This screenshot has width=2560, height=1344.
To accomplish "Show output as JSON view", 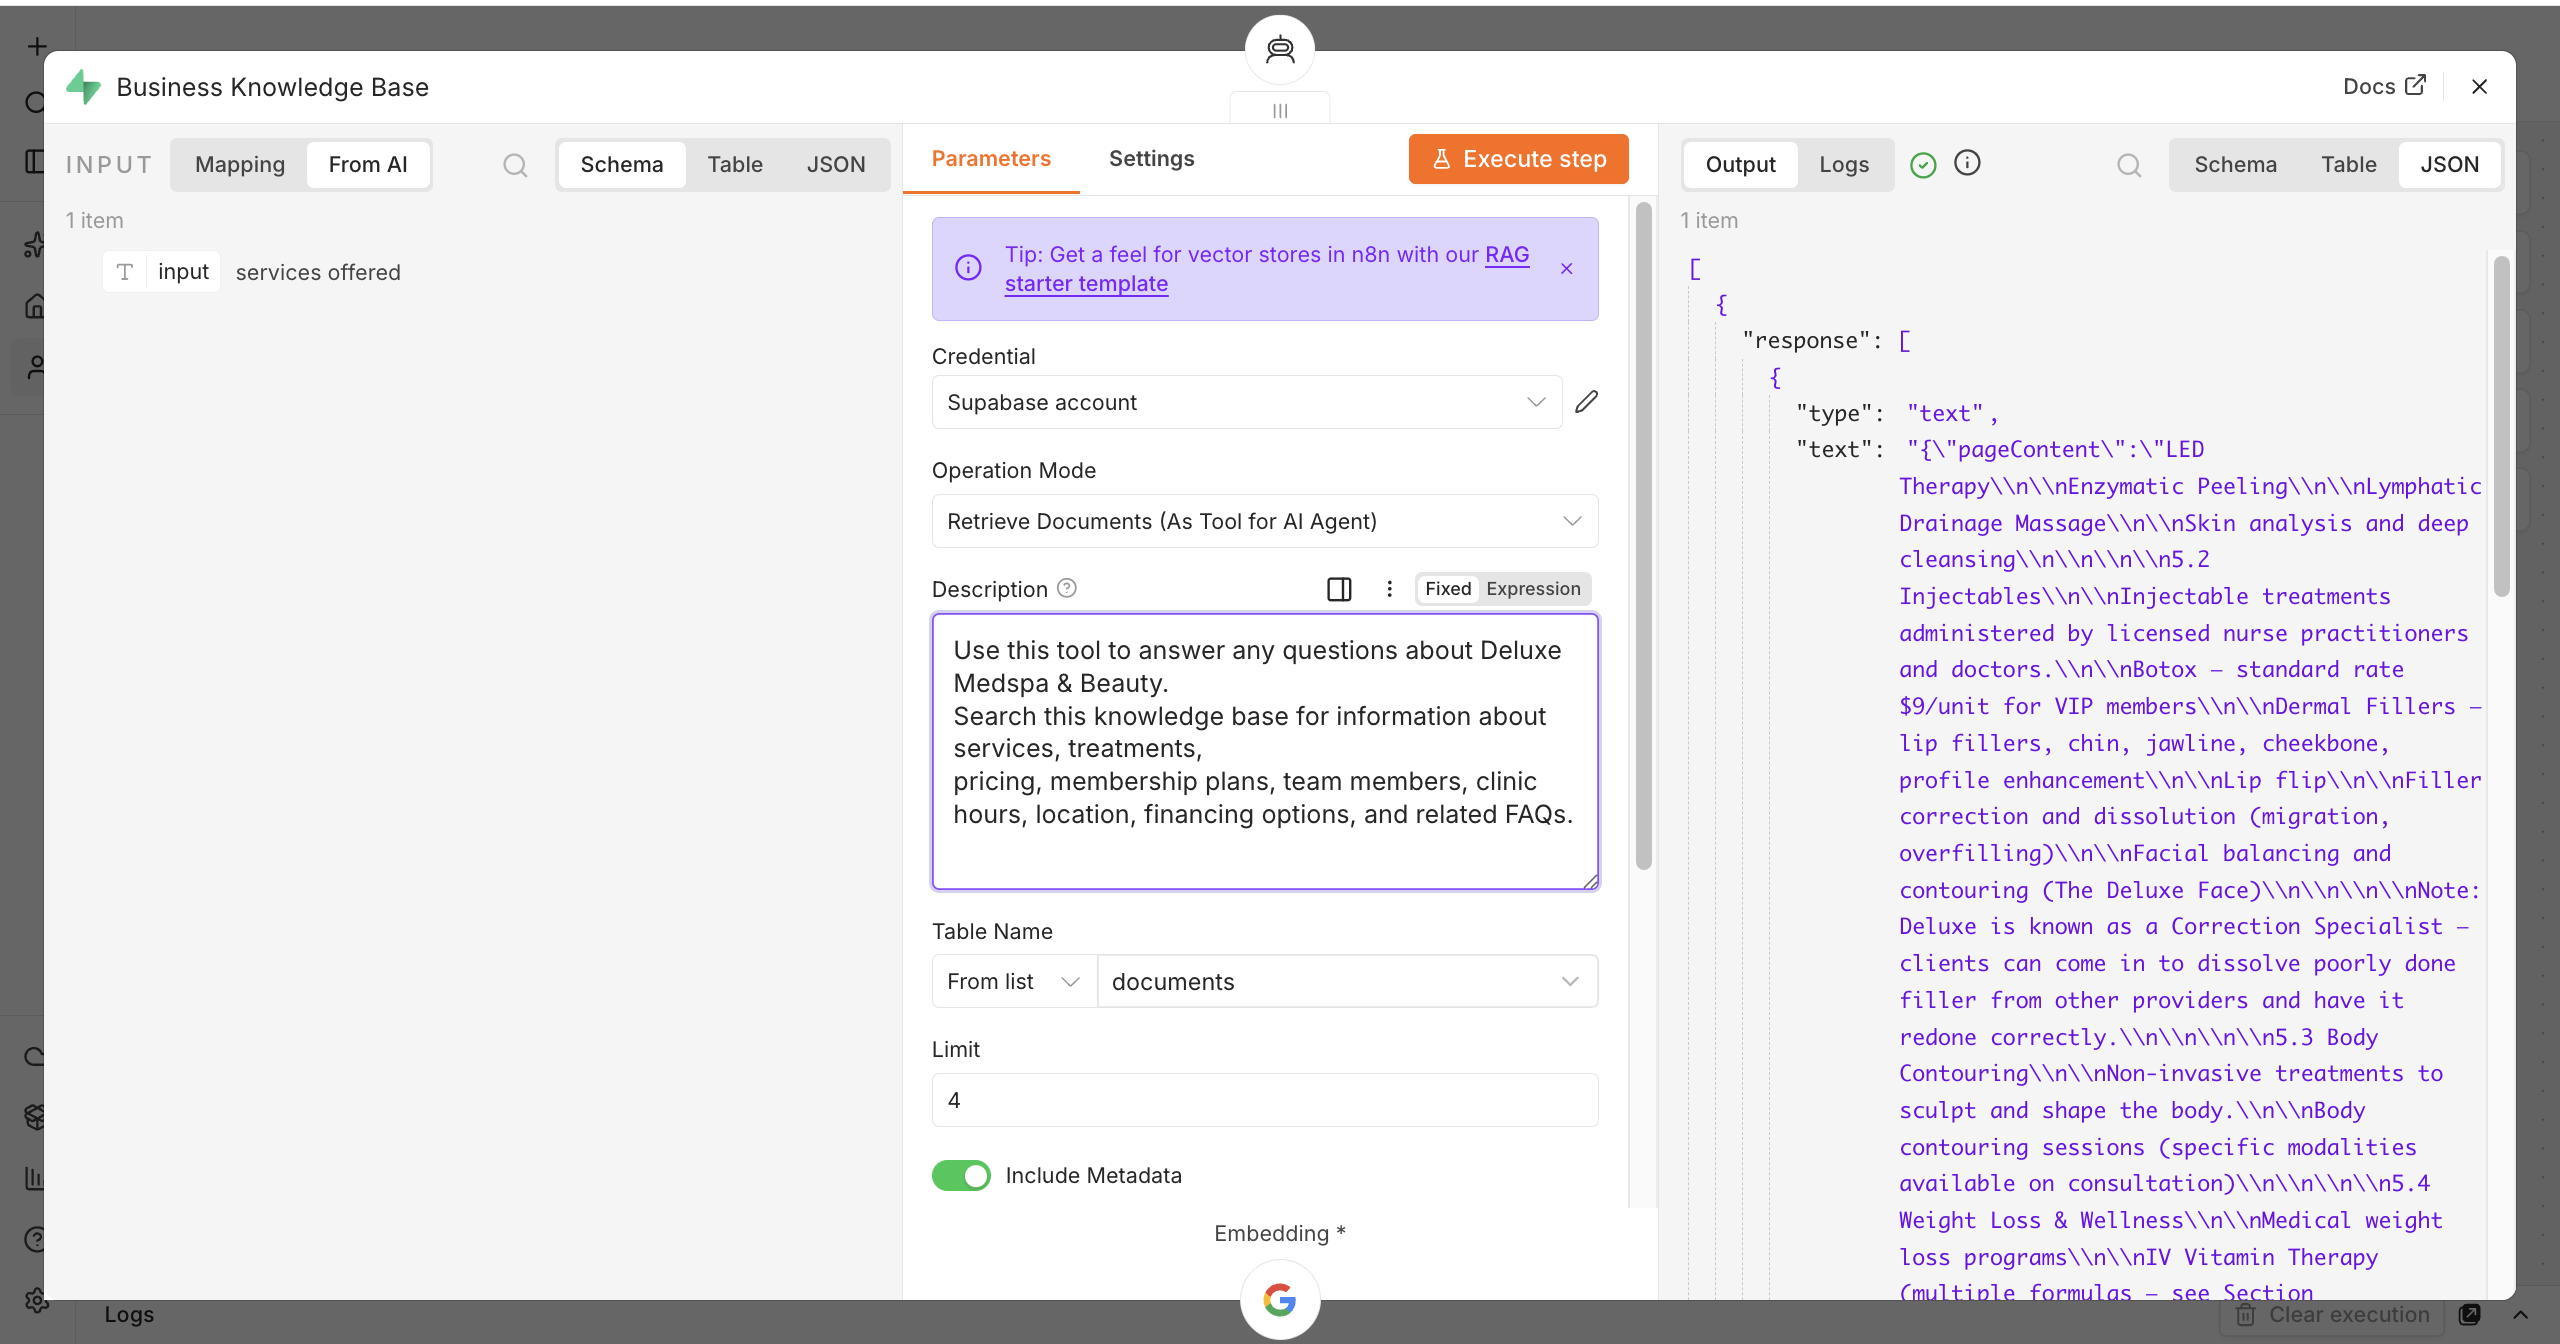I will [2449, 165].
